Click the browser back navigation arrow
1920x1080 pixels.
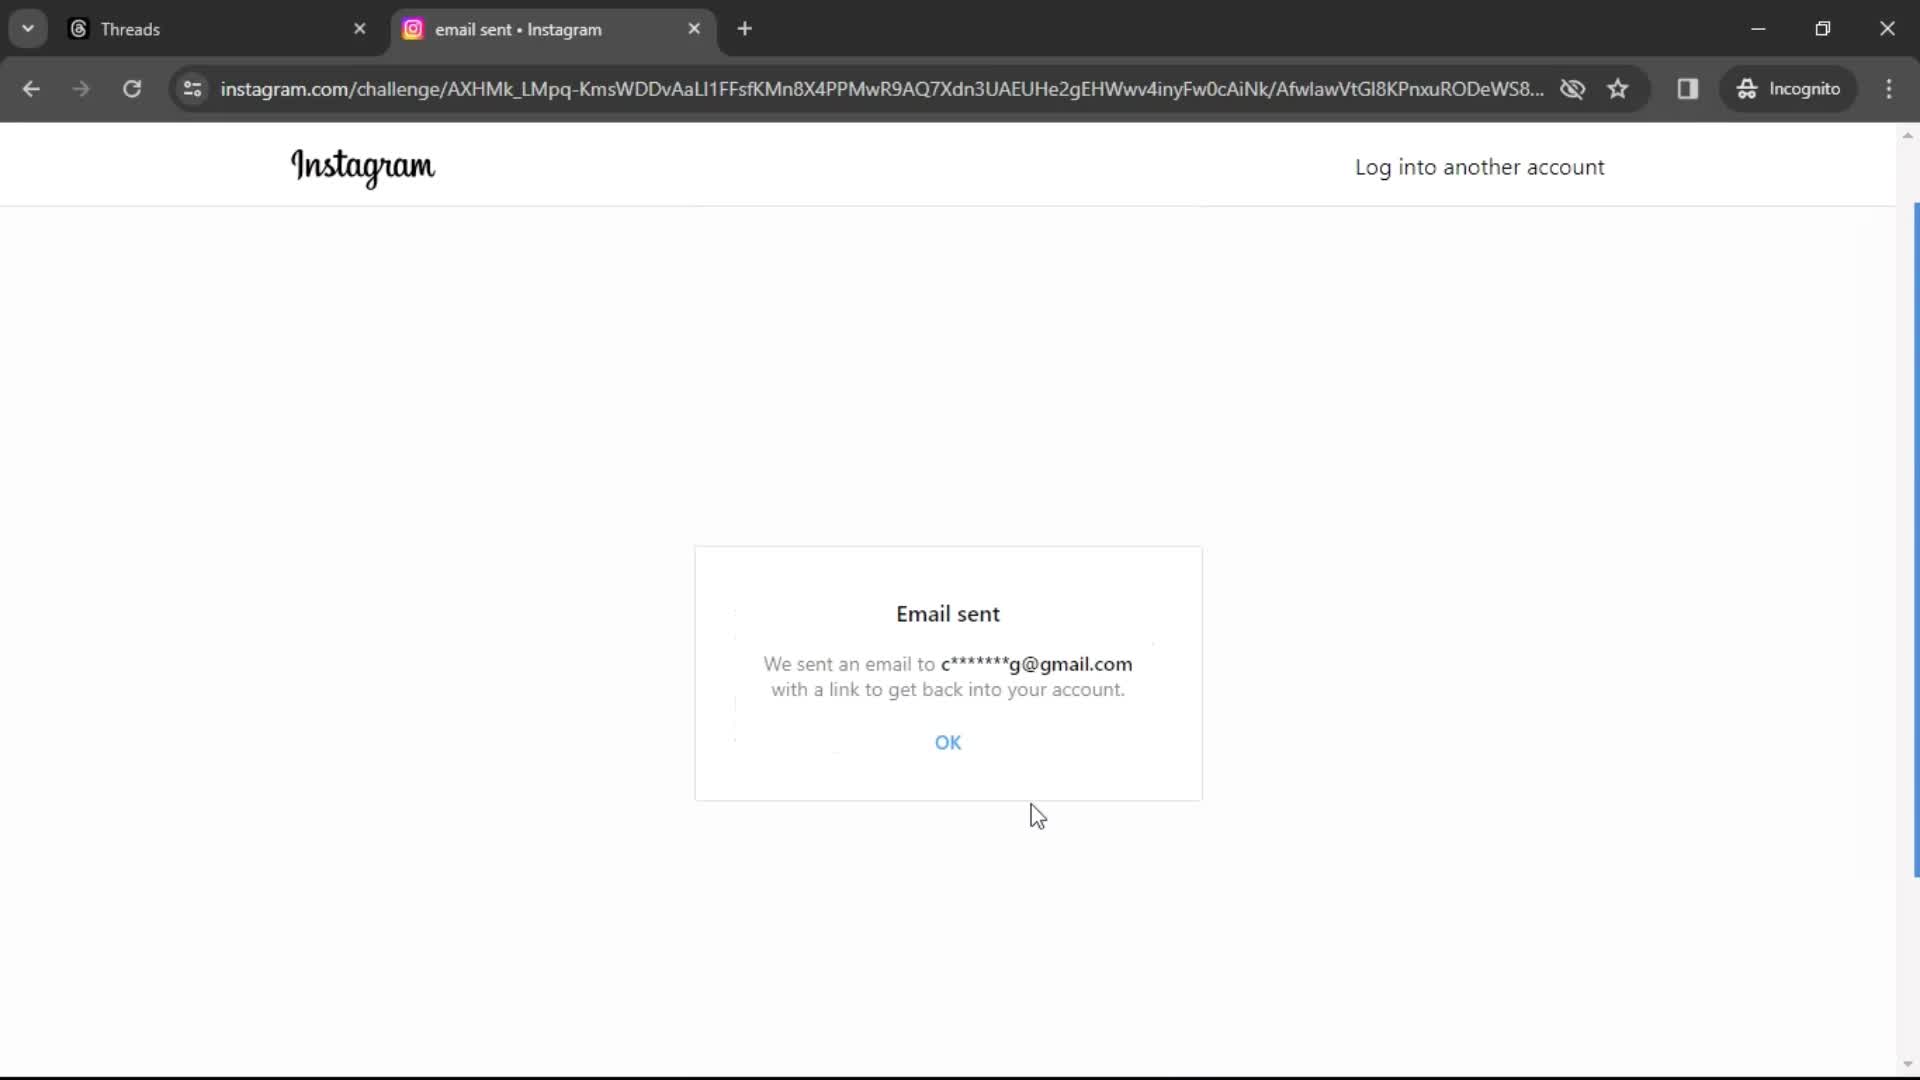(x=32, y=88)
